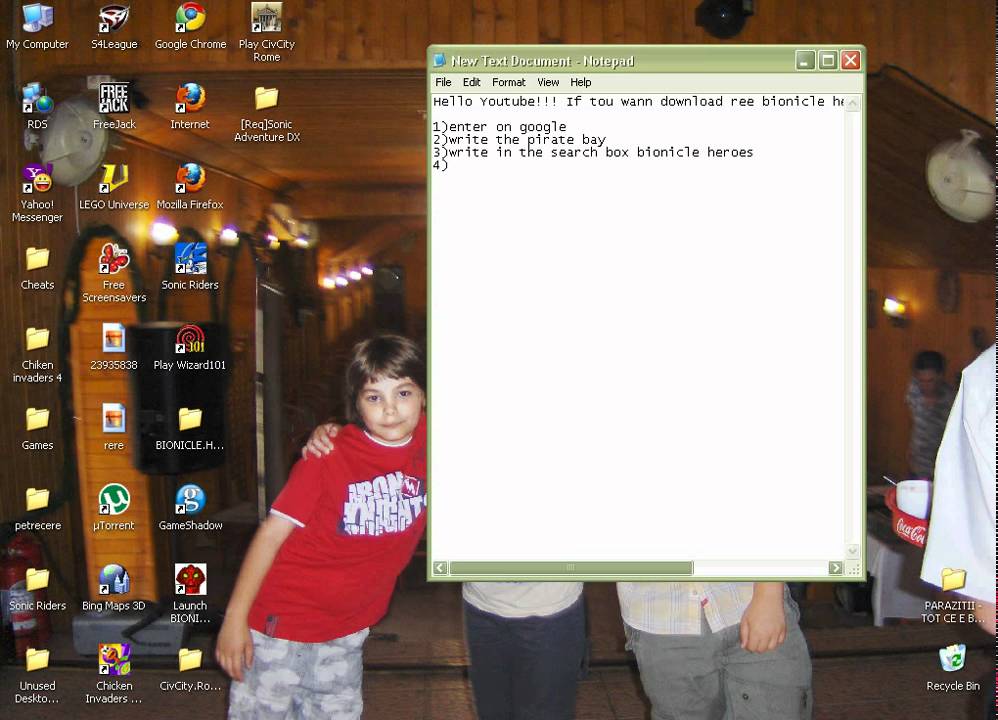Select the rere file icon
The width and height of the screenshot is (998, 720).
pos(114,428)
